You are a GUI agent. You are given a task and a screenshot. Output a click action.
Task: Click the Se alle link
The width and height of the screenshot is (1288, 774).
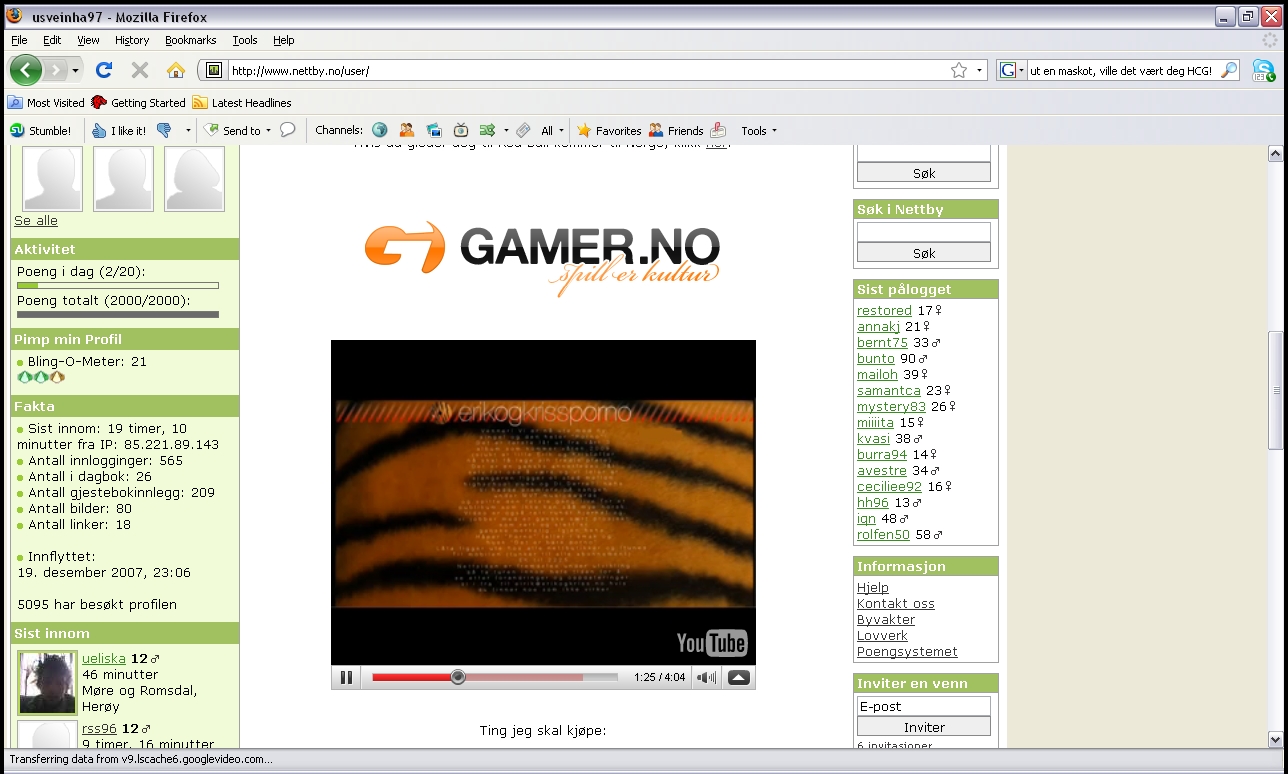36,221
